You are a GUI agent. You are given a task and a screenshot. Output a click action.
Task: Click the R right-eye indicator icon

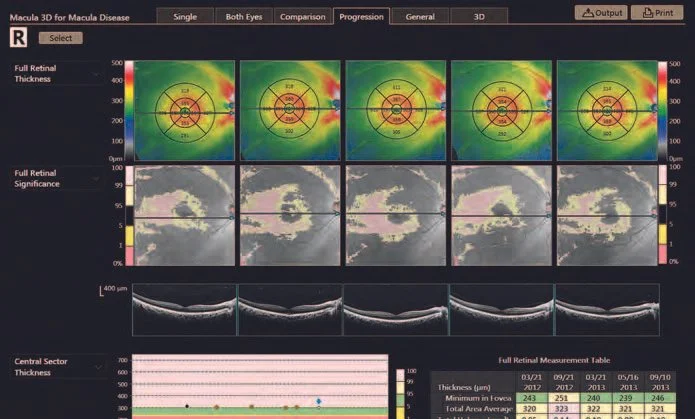(x=19, y=38)
